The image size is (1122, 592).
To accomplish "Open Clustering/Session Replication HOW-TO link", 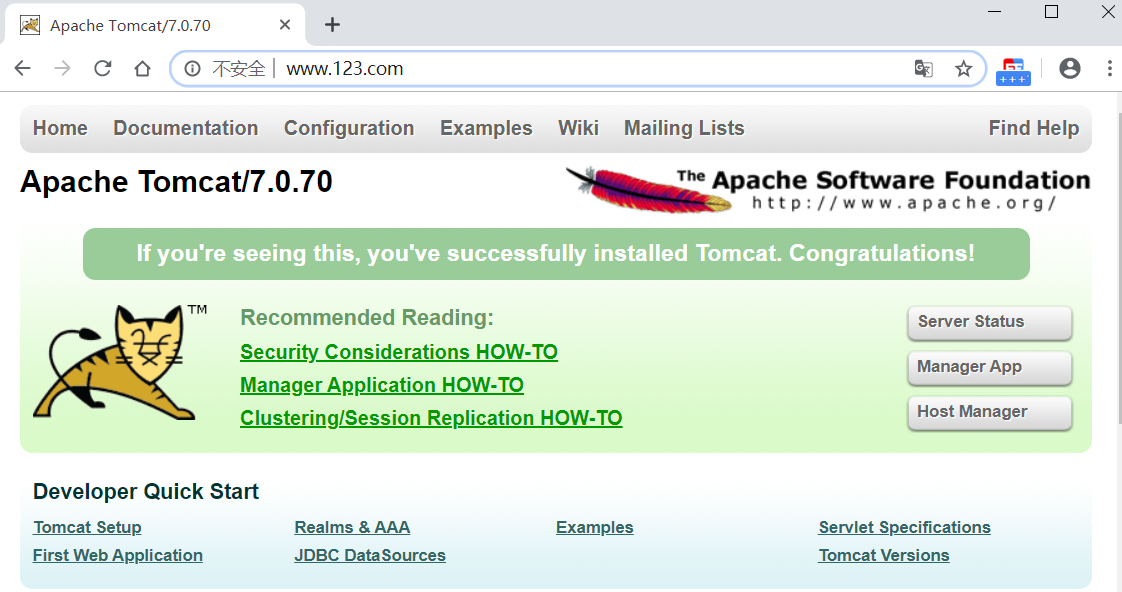I will (x=431, y=418).
